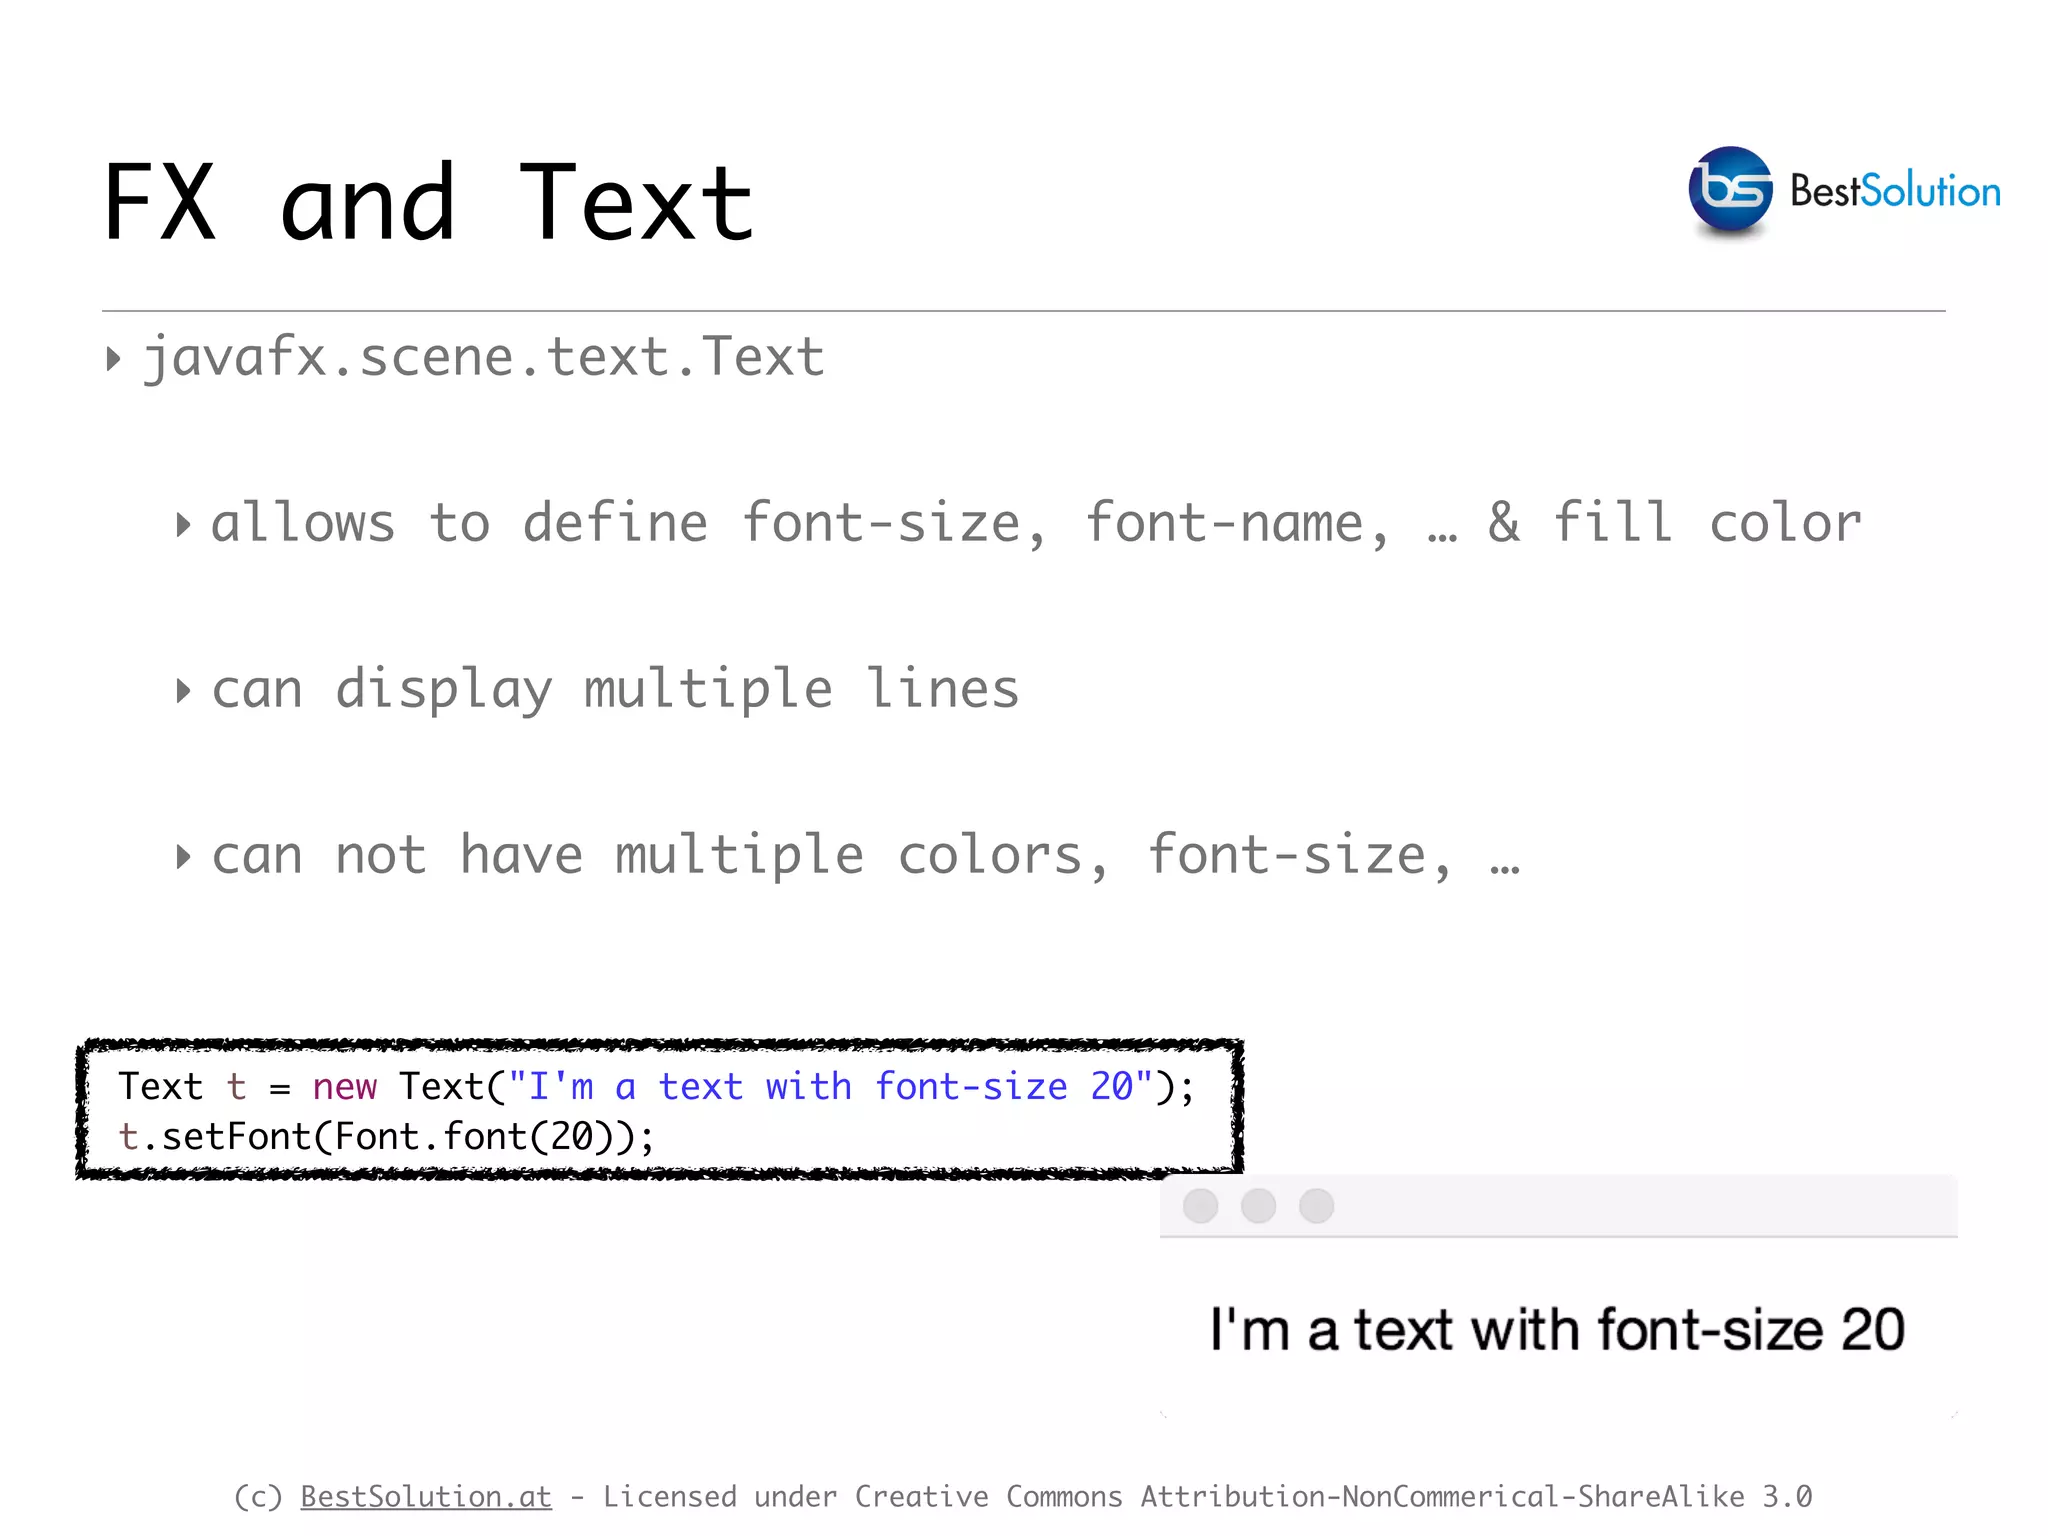
Task: Click the Creative Commons license text in the footer
Action: (x=1208, y=1496)
